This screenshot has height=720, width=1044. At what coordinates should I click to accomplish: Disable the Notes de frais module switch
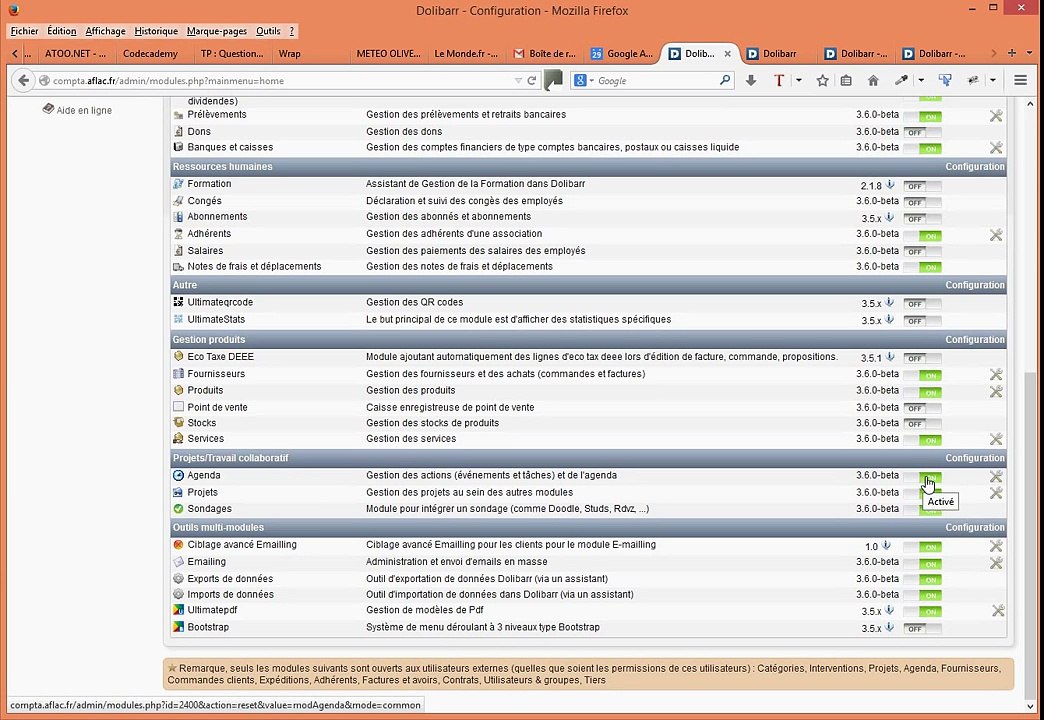point(923,268)
